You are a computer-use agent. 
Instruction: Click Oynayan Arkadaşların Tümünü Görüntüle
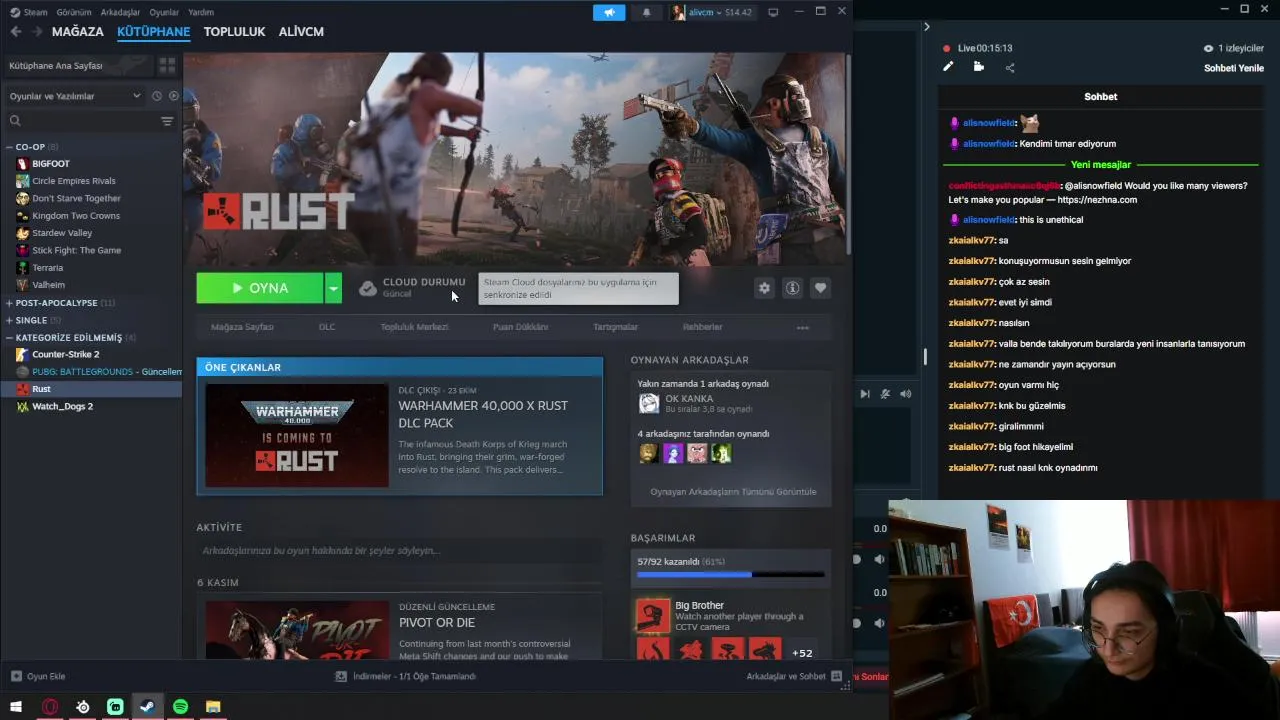[x=733, y=492]
